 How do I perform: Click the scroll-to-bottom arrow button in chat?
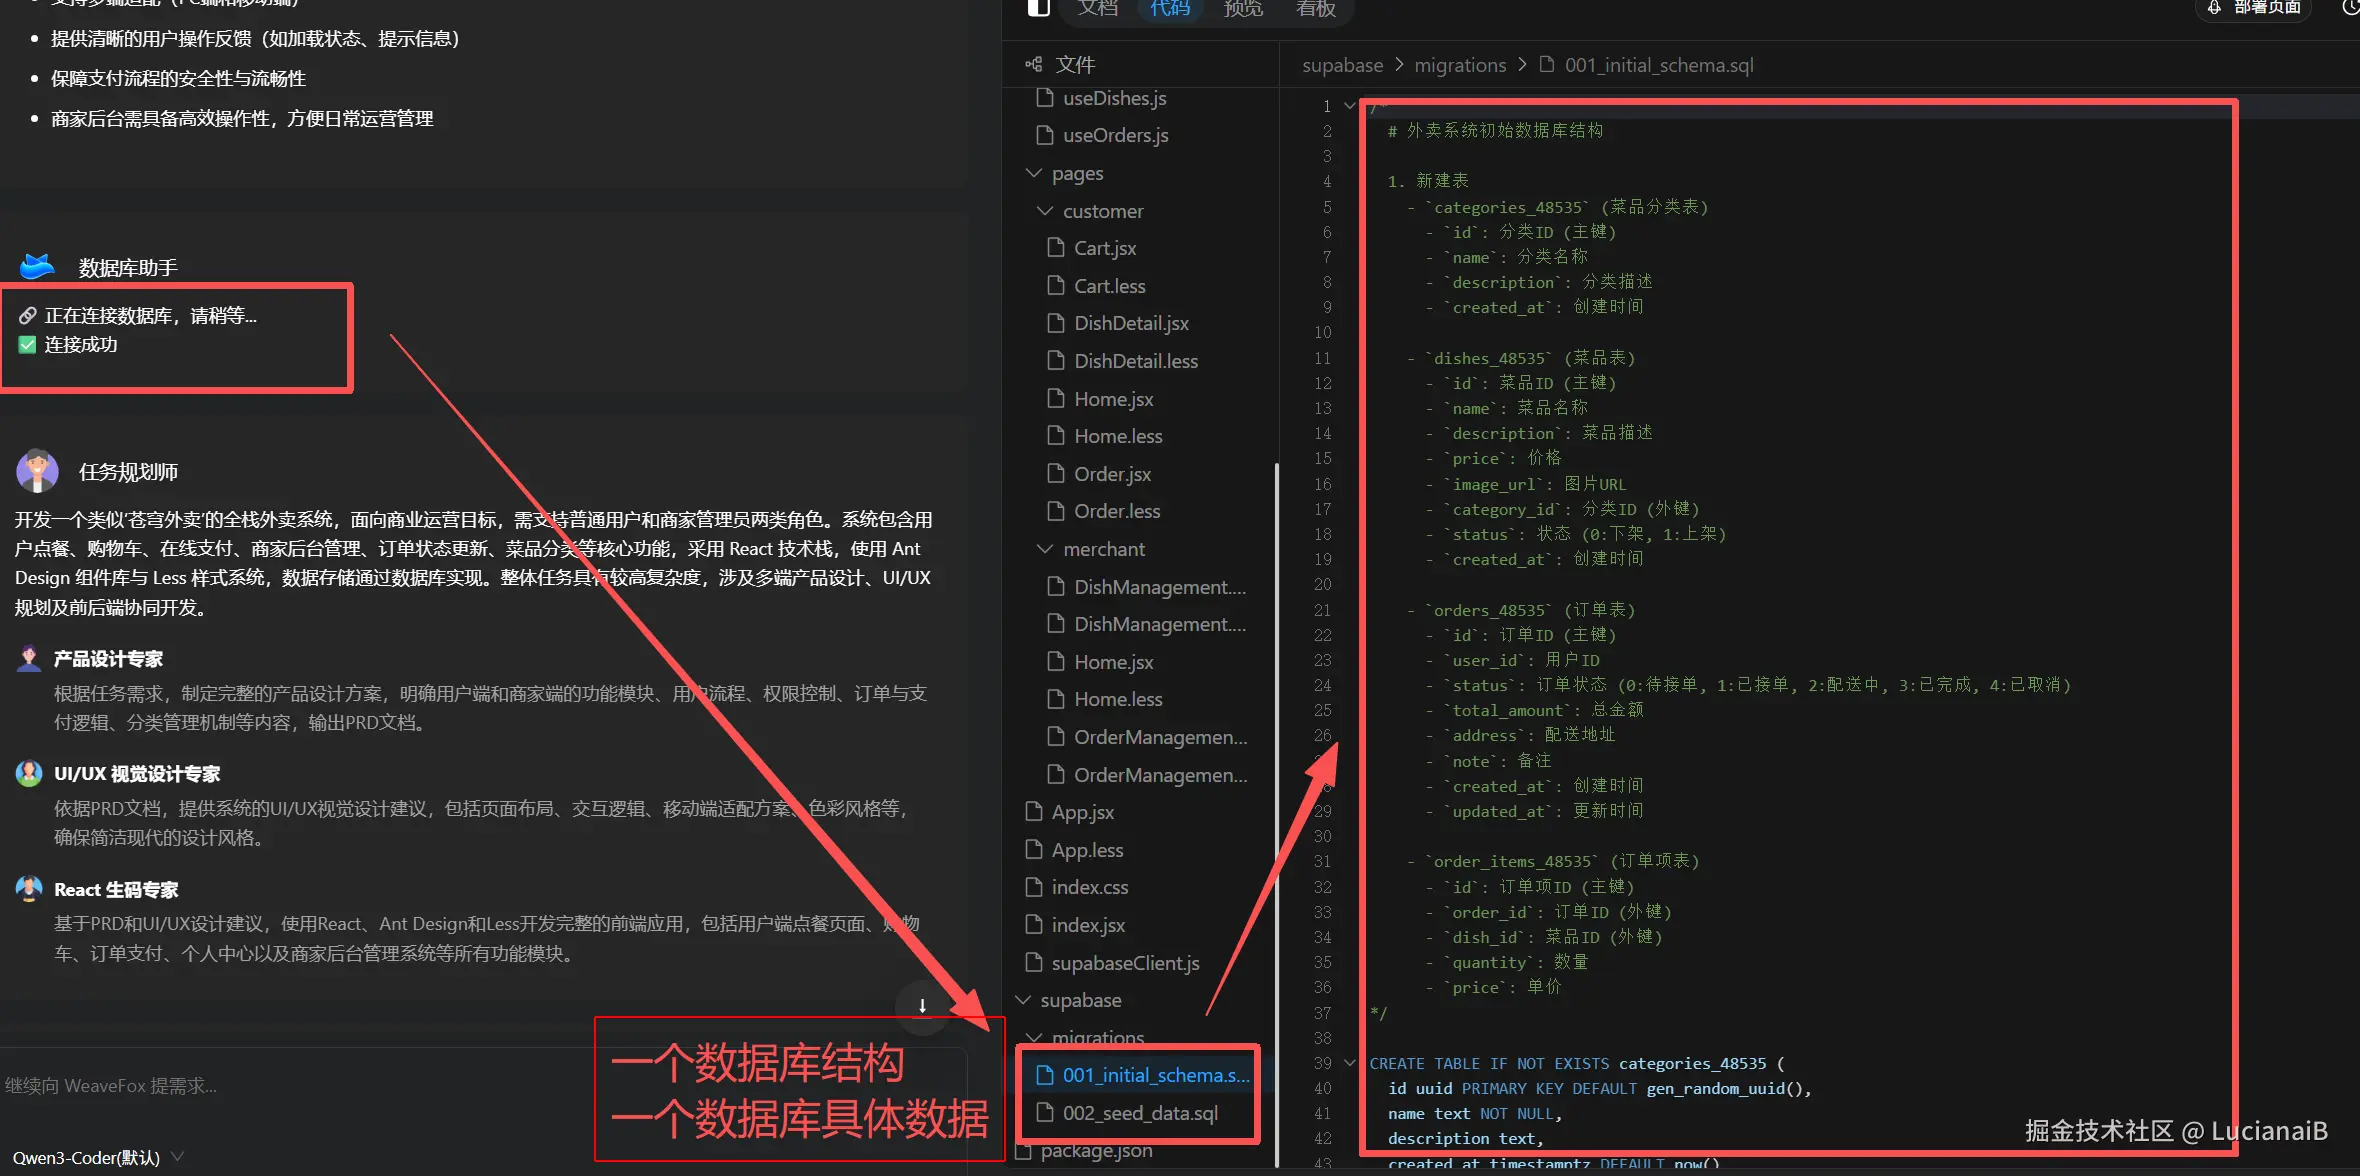click(x=922, y=1006)
